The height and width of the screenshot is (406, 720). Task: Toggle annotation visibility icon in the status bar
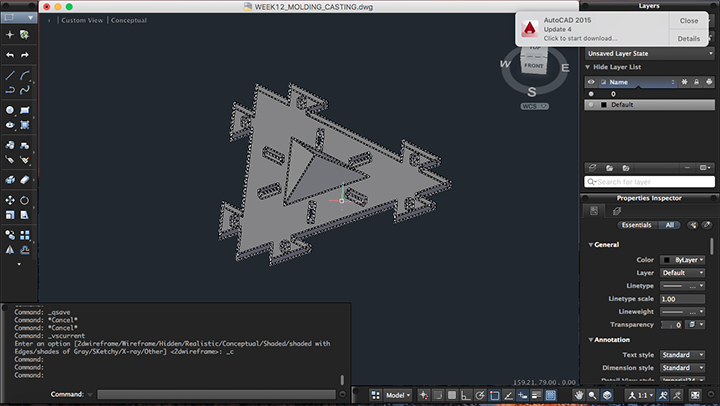tap(663, 395)
